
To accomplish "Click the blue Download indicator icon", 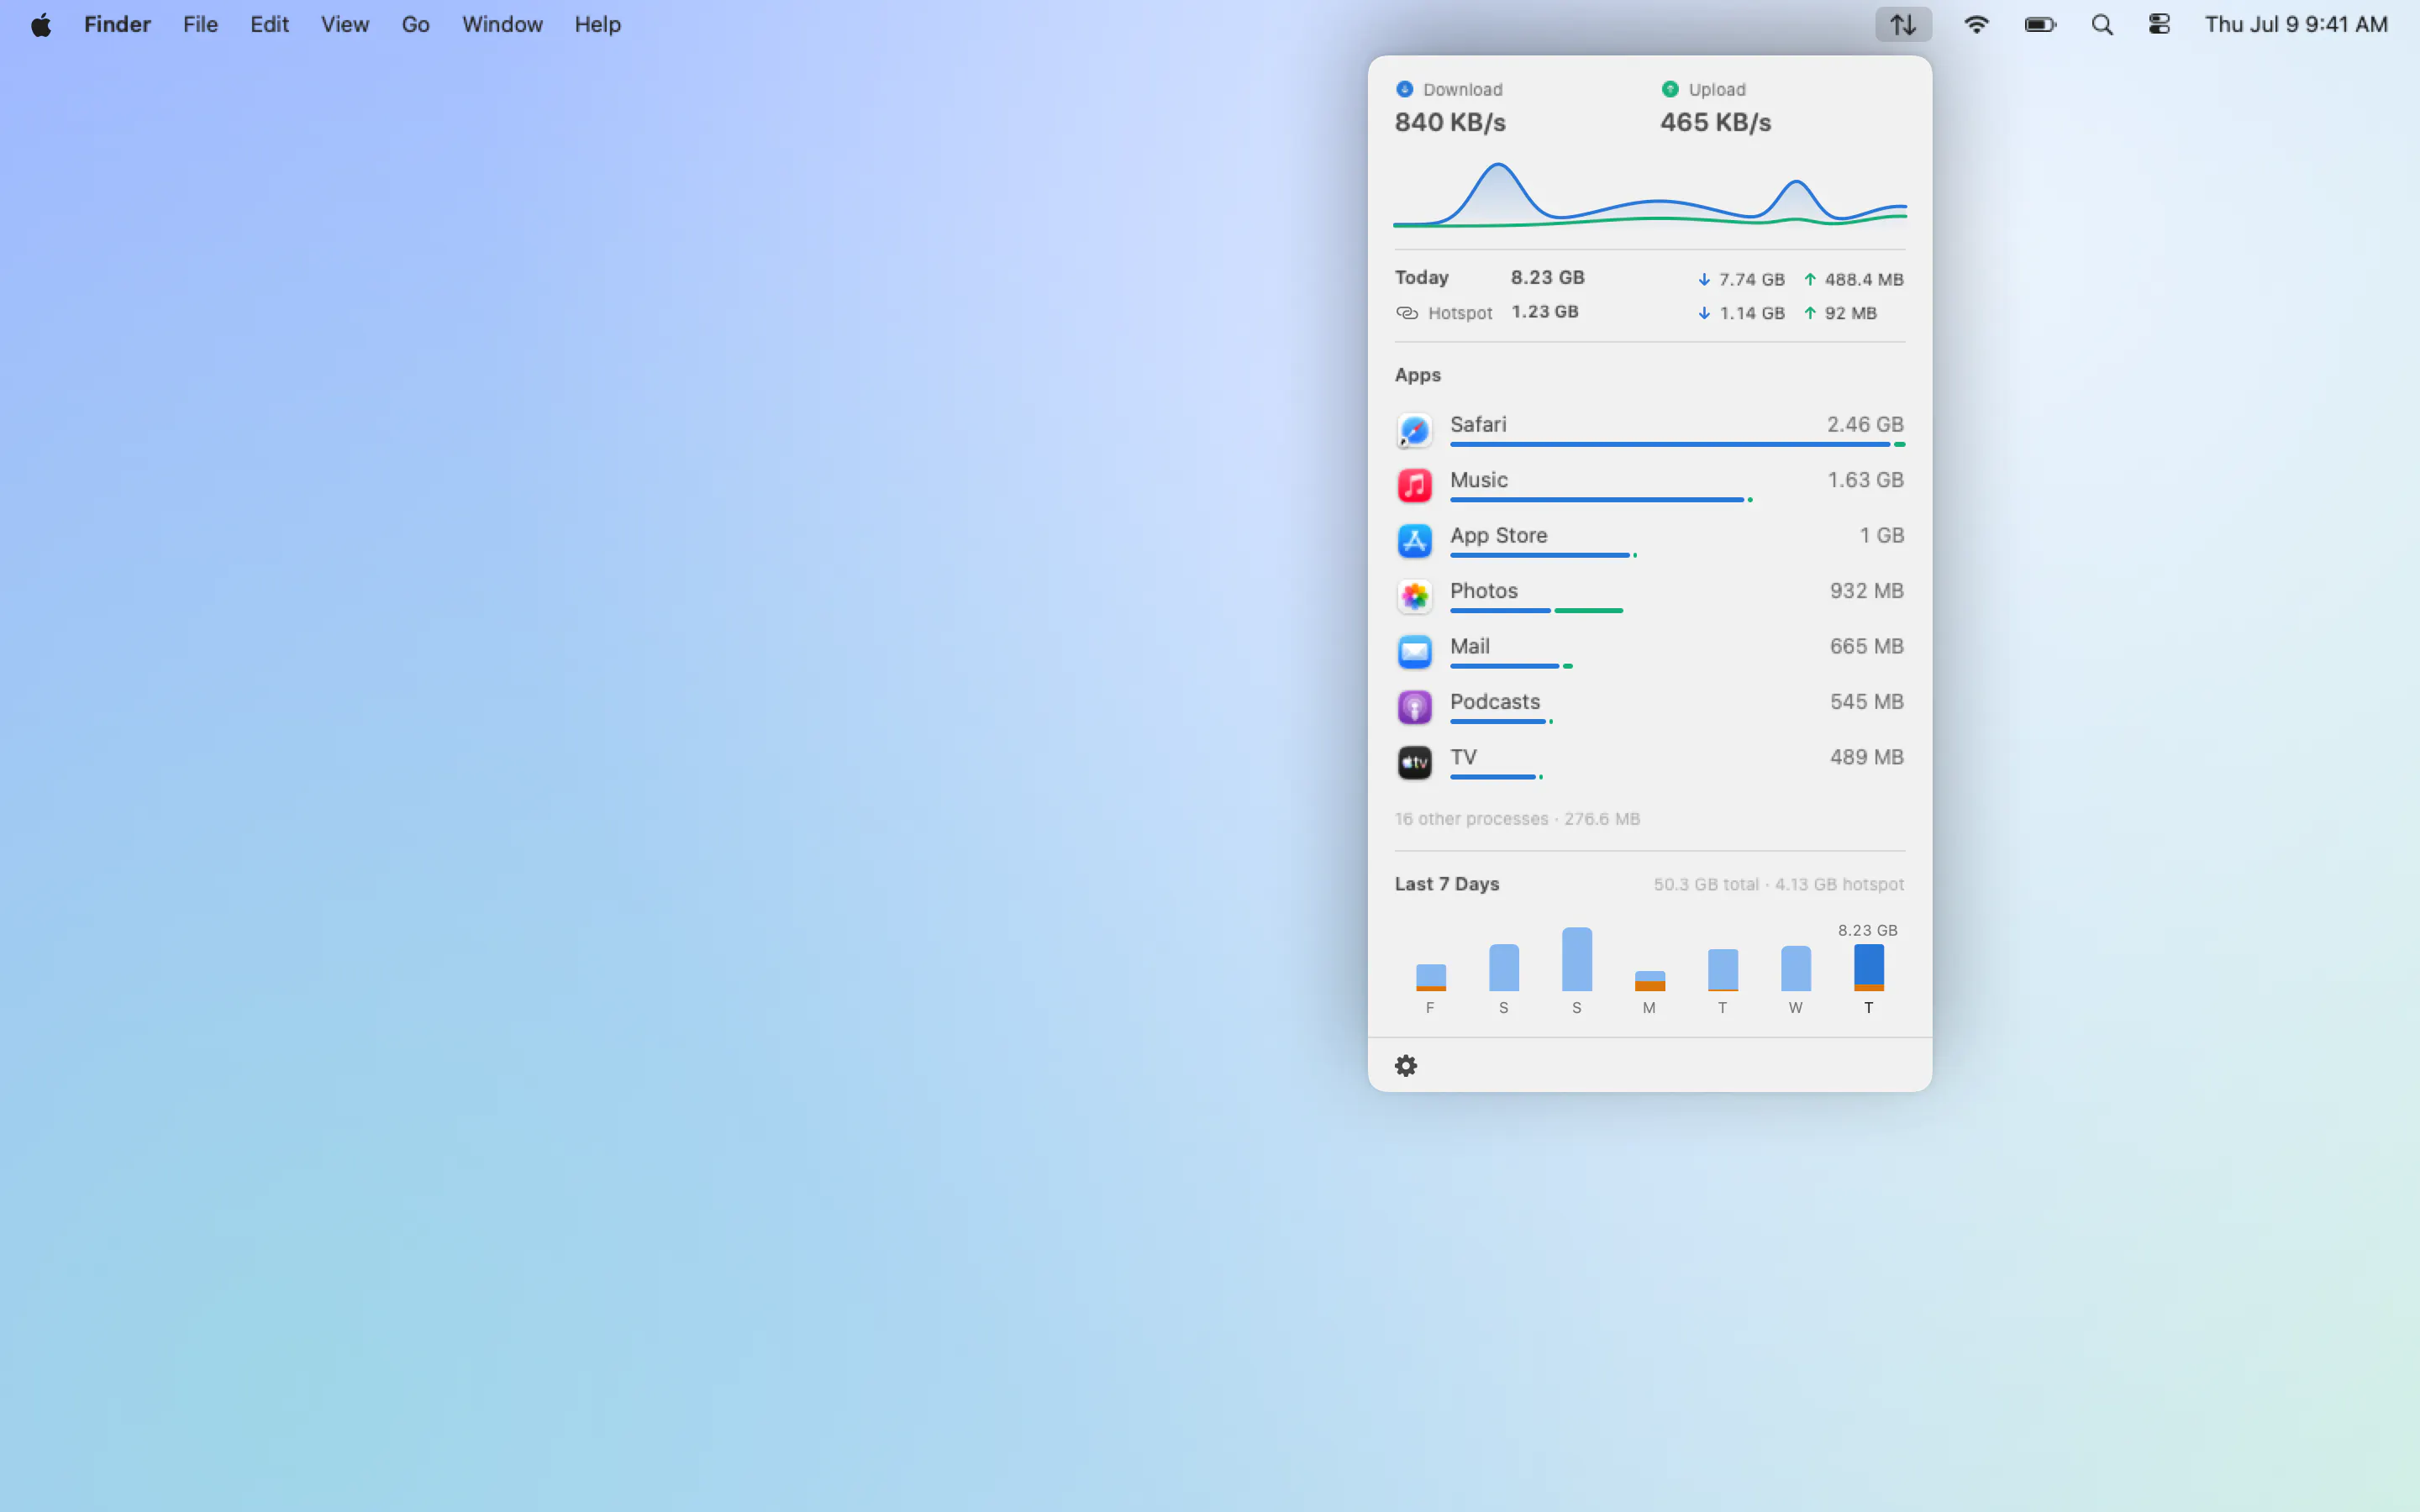I will [1404, 89].
